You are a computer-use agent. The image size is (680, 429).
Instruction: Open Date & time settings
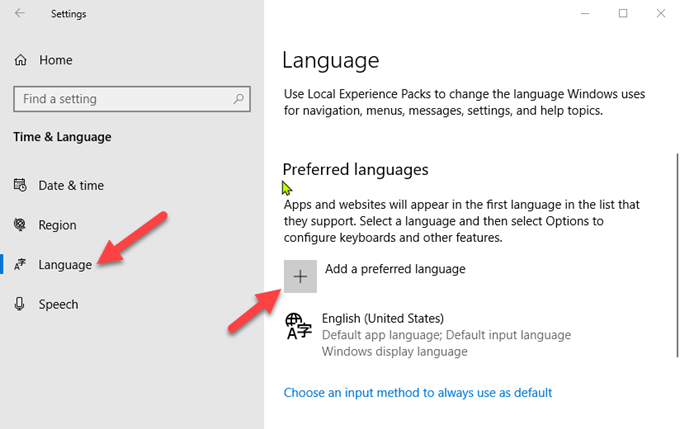pyautogui.click(x=70, y=185)
